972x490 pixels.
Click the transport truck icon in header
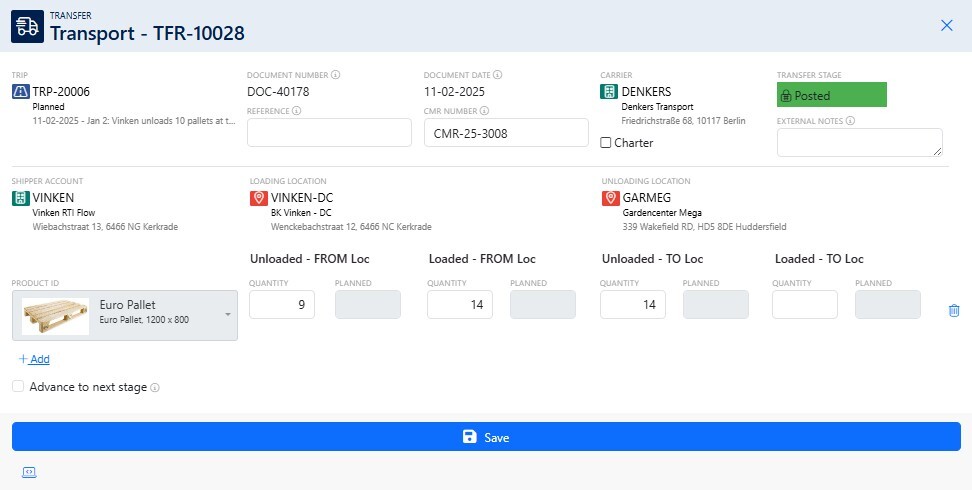coord(27,26)
